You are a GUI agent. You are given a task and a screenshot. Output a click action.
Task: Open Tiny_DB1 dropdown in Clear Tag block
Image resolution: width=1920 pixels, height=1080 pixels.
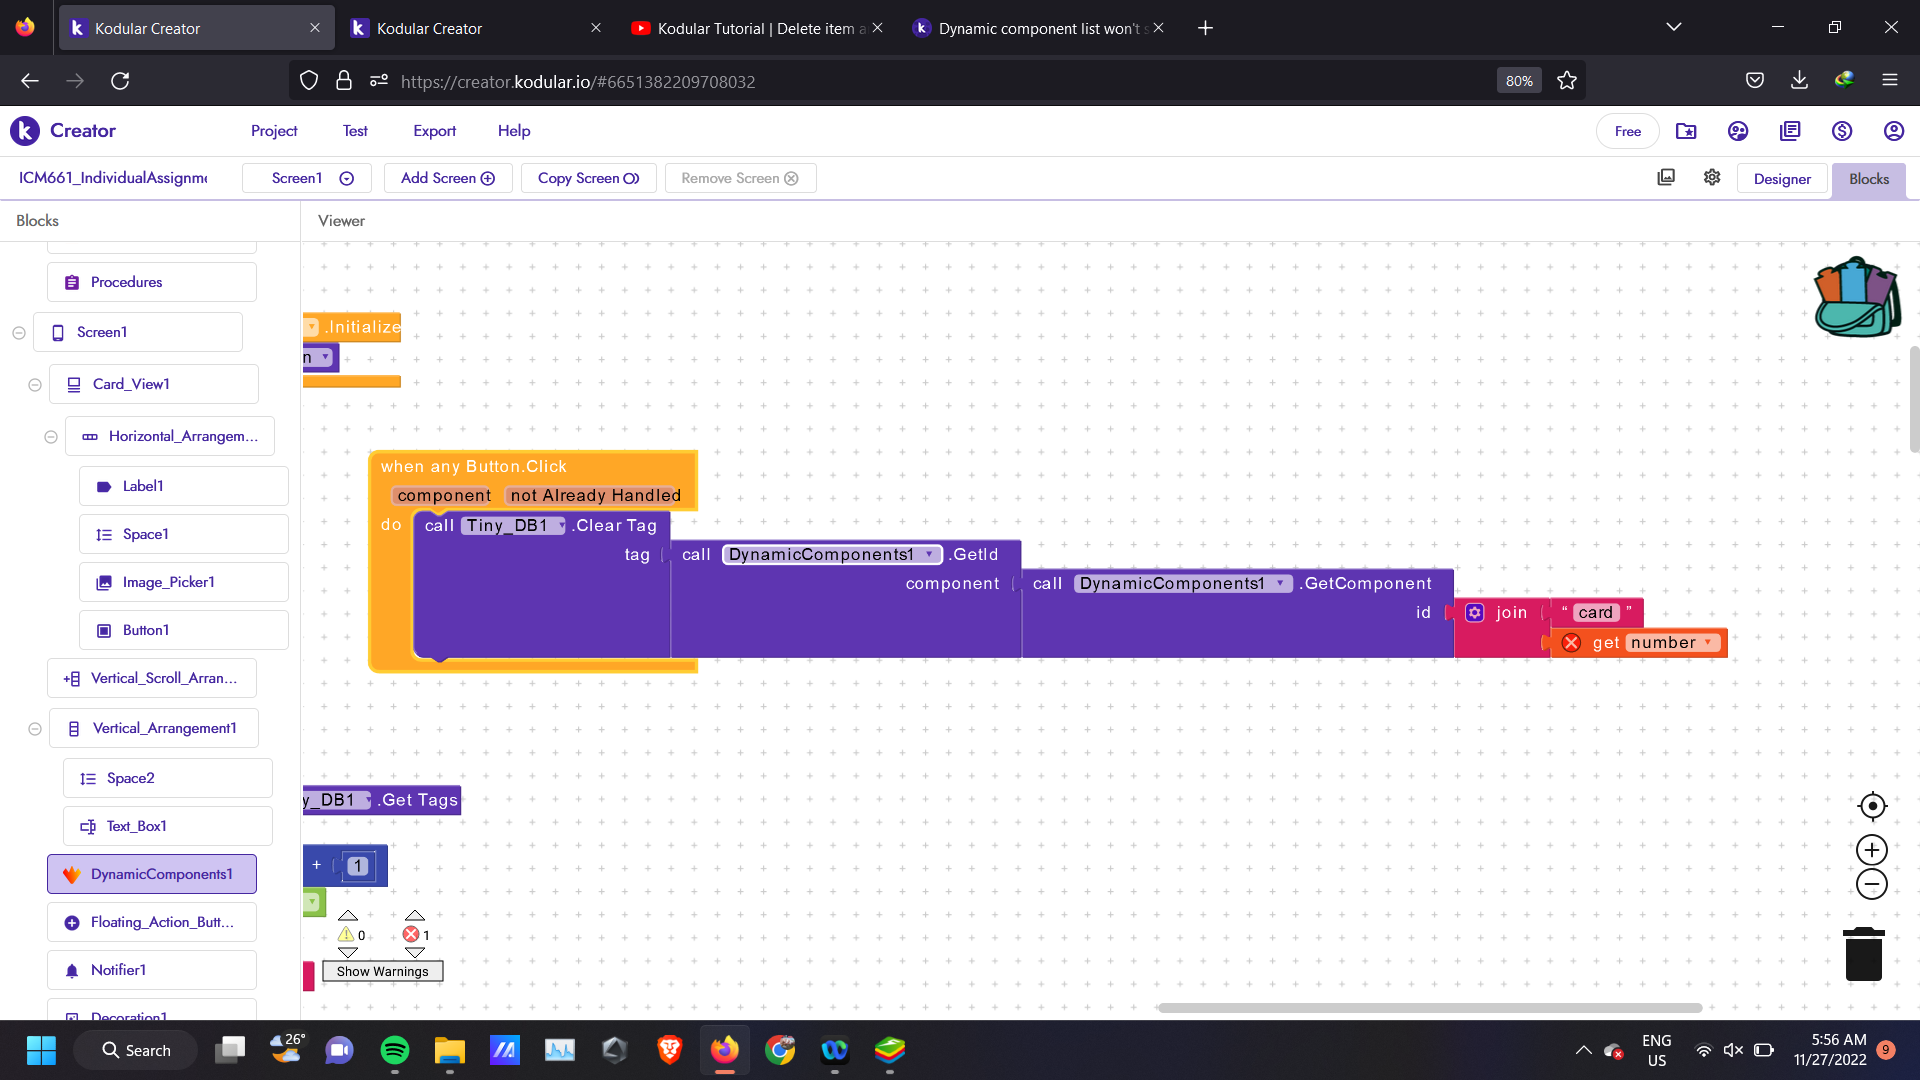pos(514,525)
